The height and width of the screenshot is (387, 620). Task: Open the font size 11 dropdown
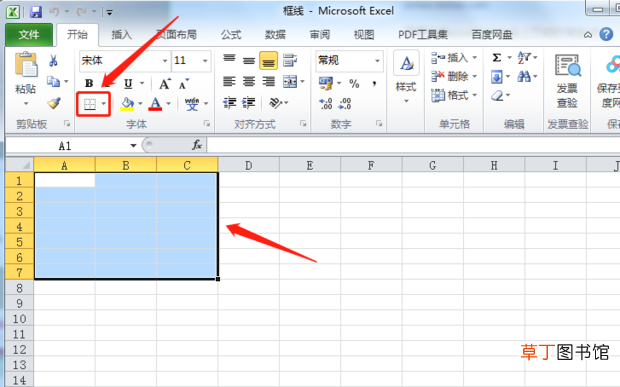pos(205,61)
